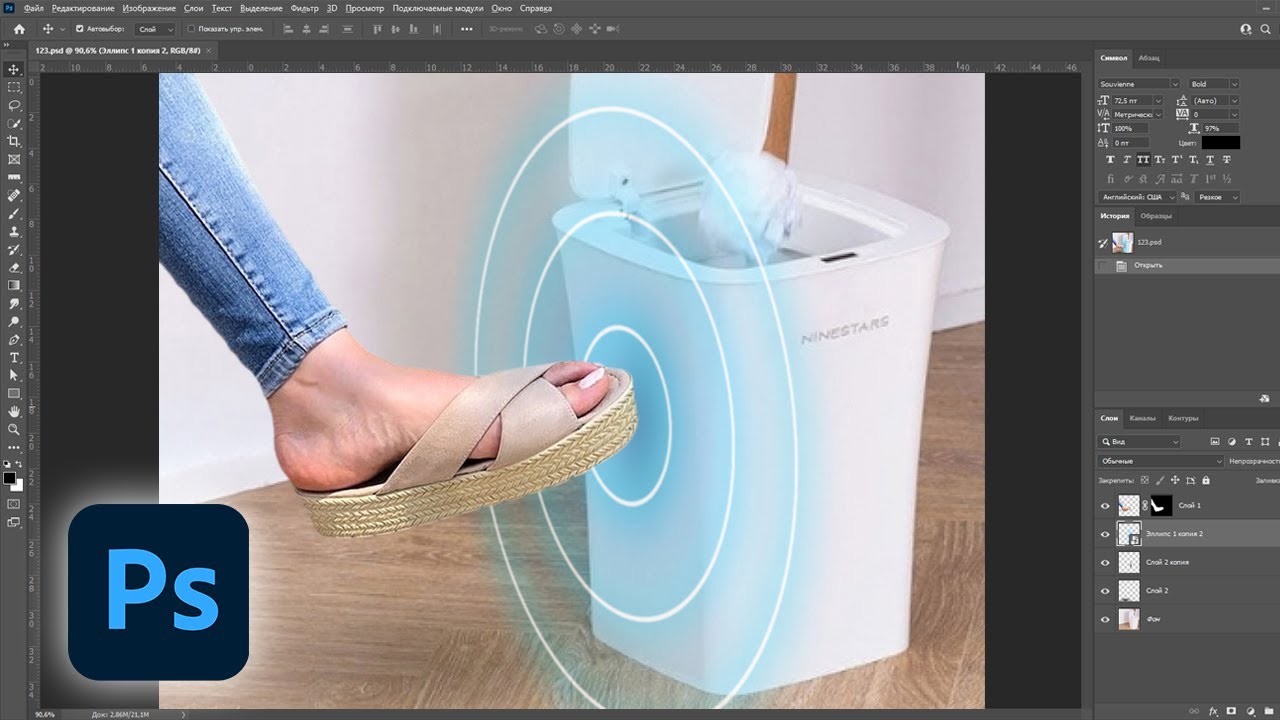Toggle Underline in Character panel
Image resolution: width=1280 pixels, height=720 pixels.
click(1210, 160)
